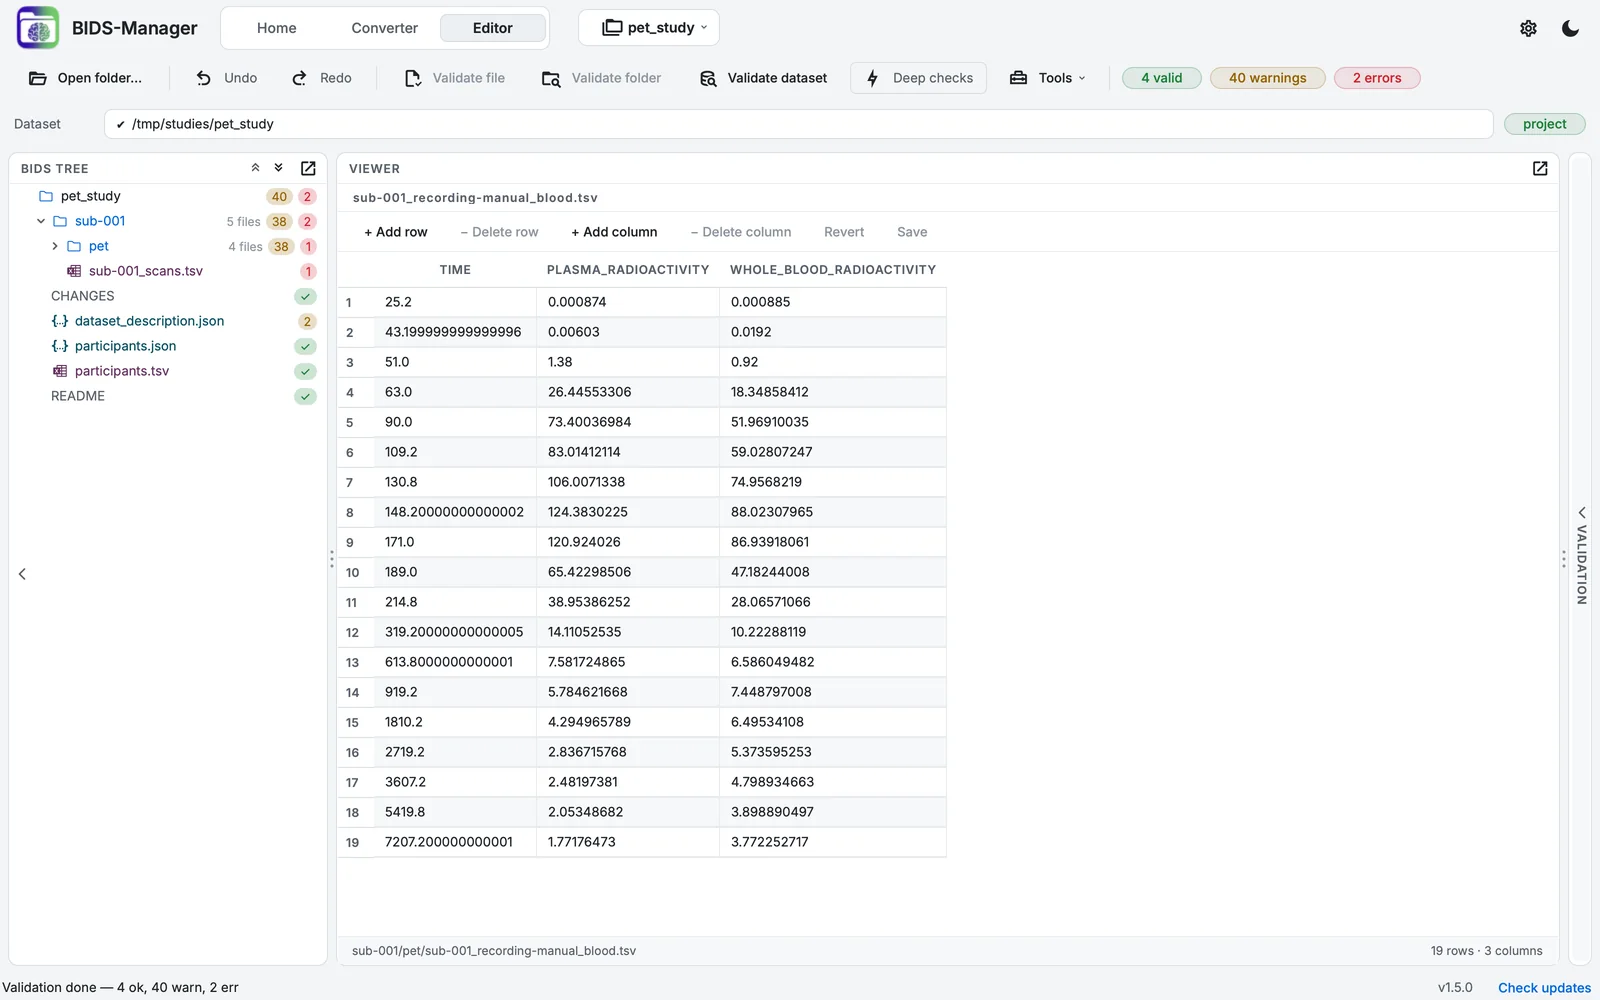Collapse all nodes in BIDS tree
1600x1000 pixels.
[255, 168]
